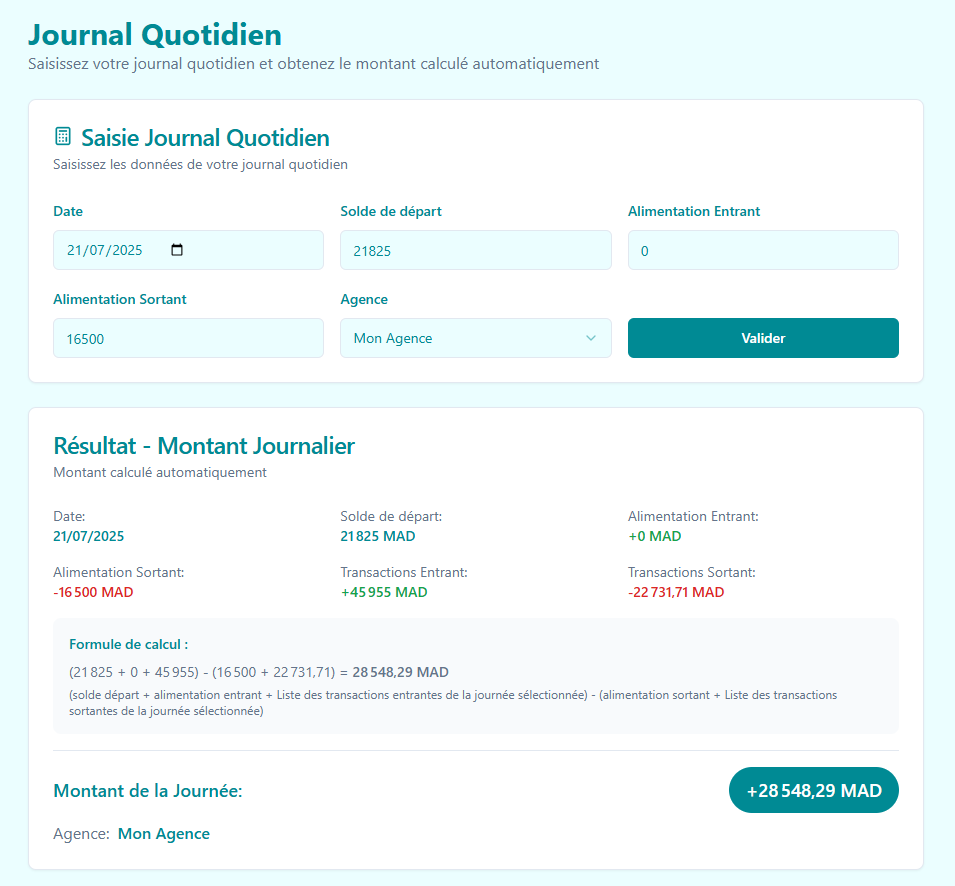Viewport: 955px width, 886px height.
Task: Select the Formule de calcul heading
Action: pyautogui.click(x=122, y=644)
